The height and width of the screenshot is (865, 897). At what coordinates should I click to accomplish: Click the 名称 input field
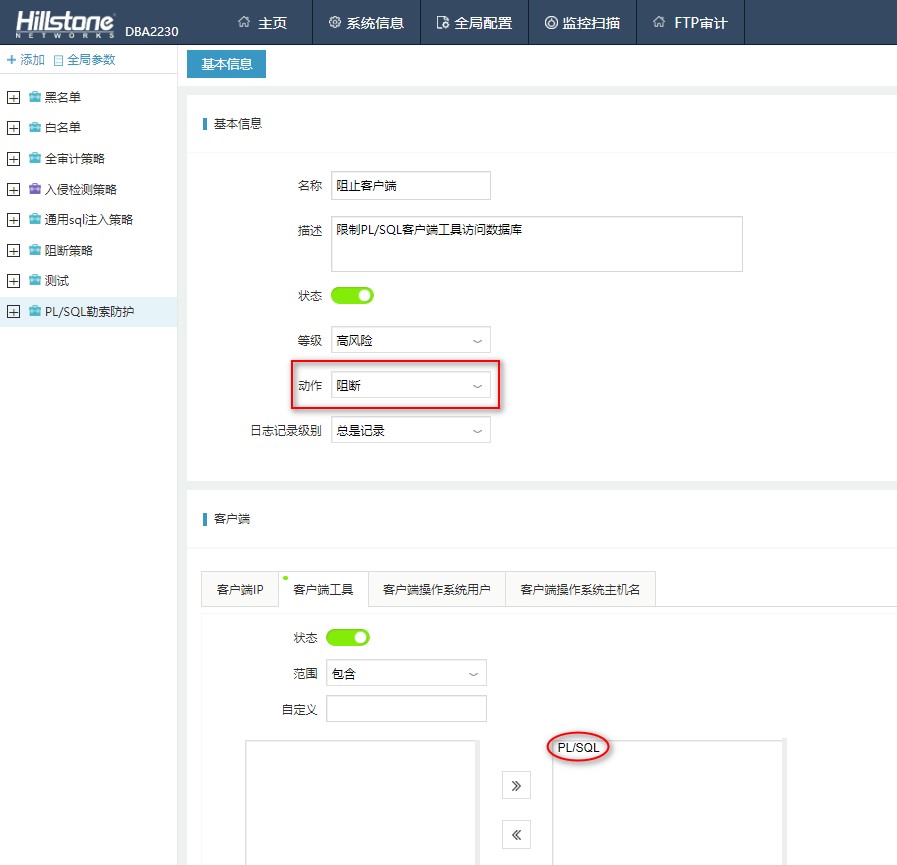[411, 185]
